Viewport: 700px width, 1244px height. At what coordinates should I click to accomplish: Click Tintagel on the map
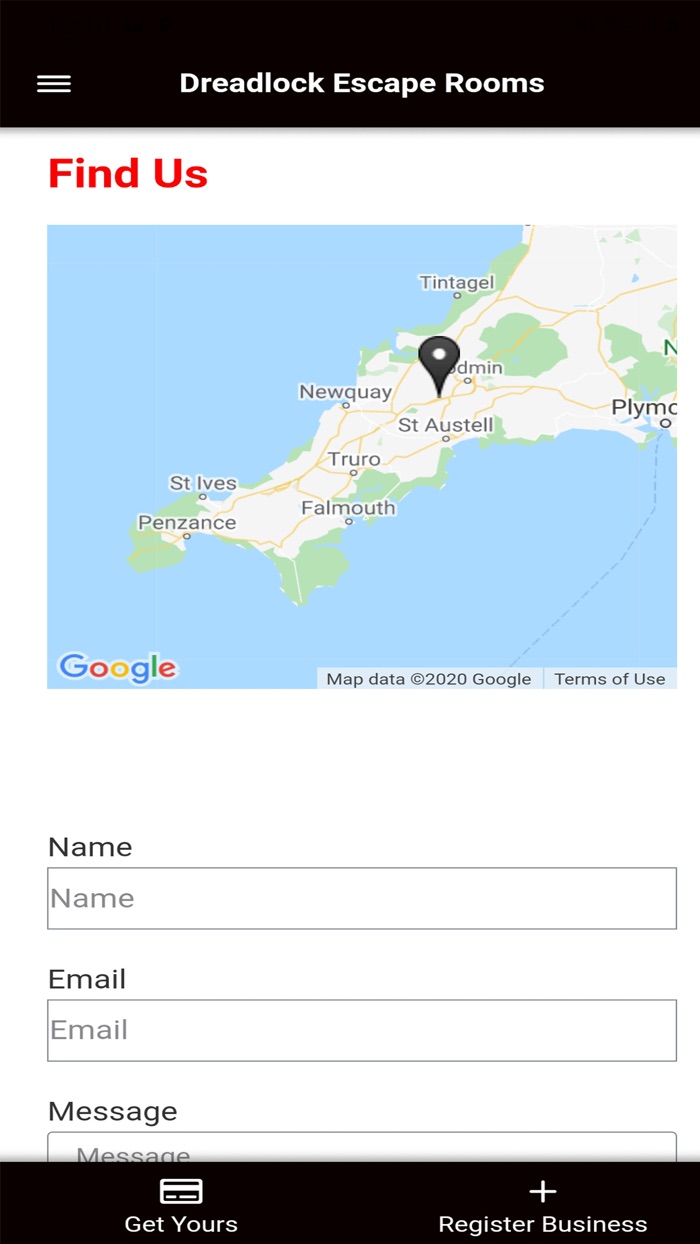[457, 283]
